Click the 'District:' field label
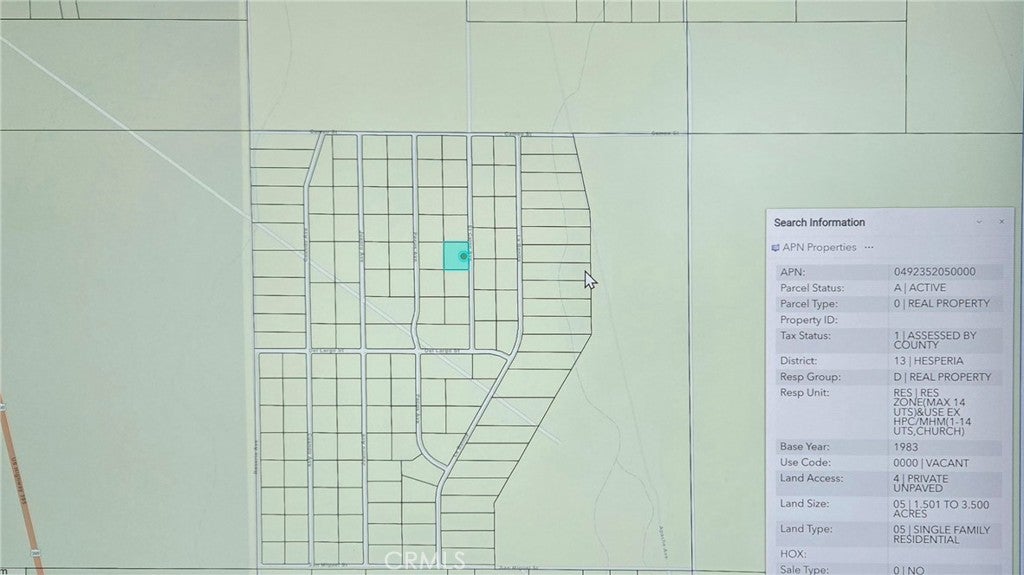The image size is (1024, 575). (x=798, y=361)
